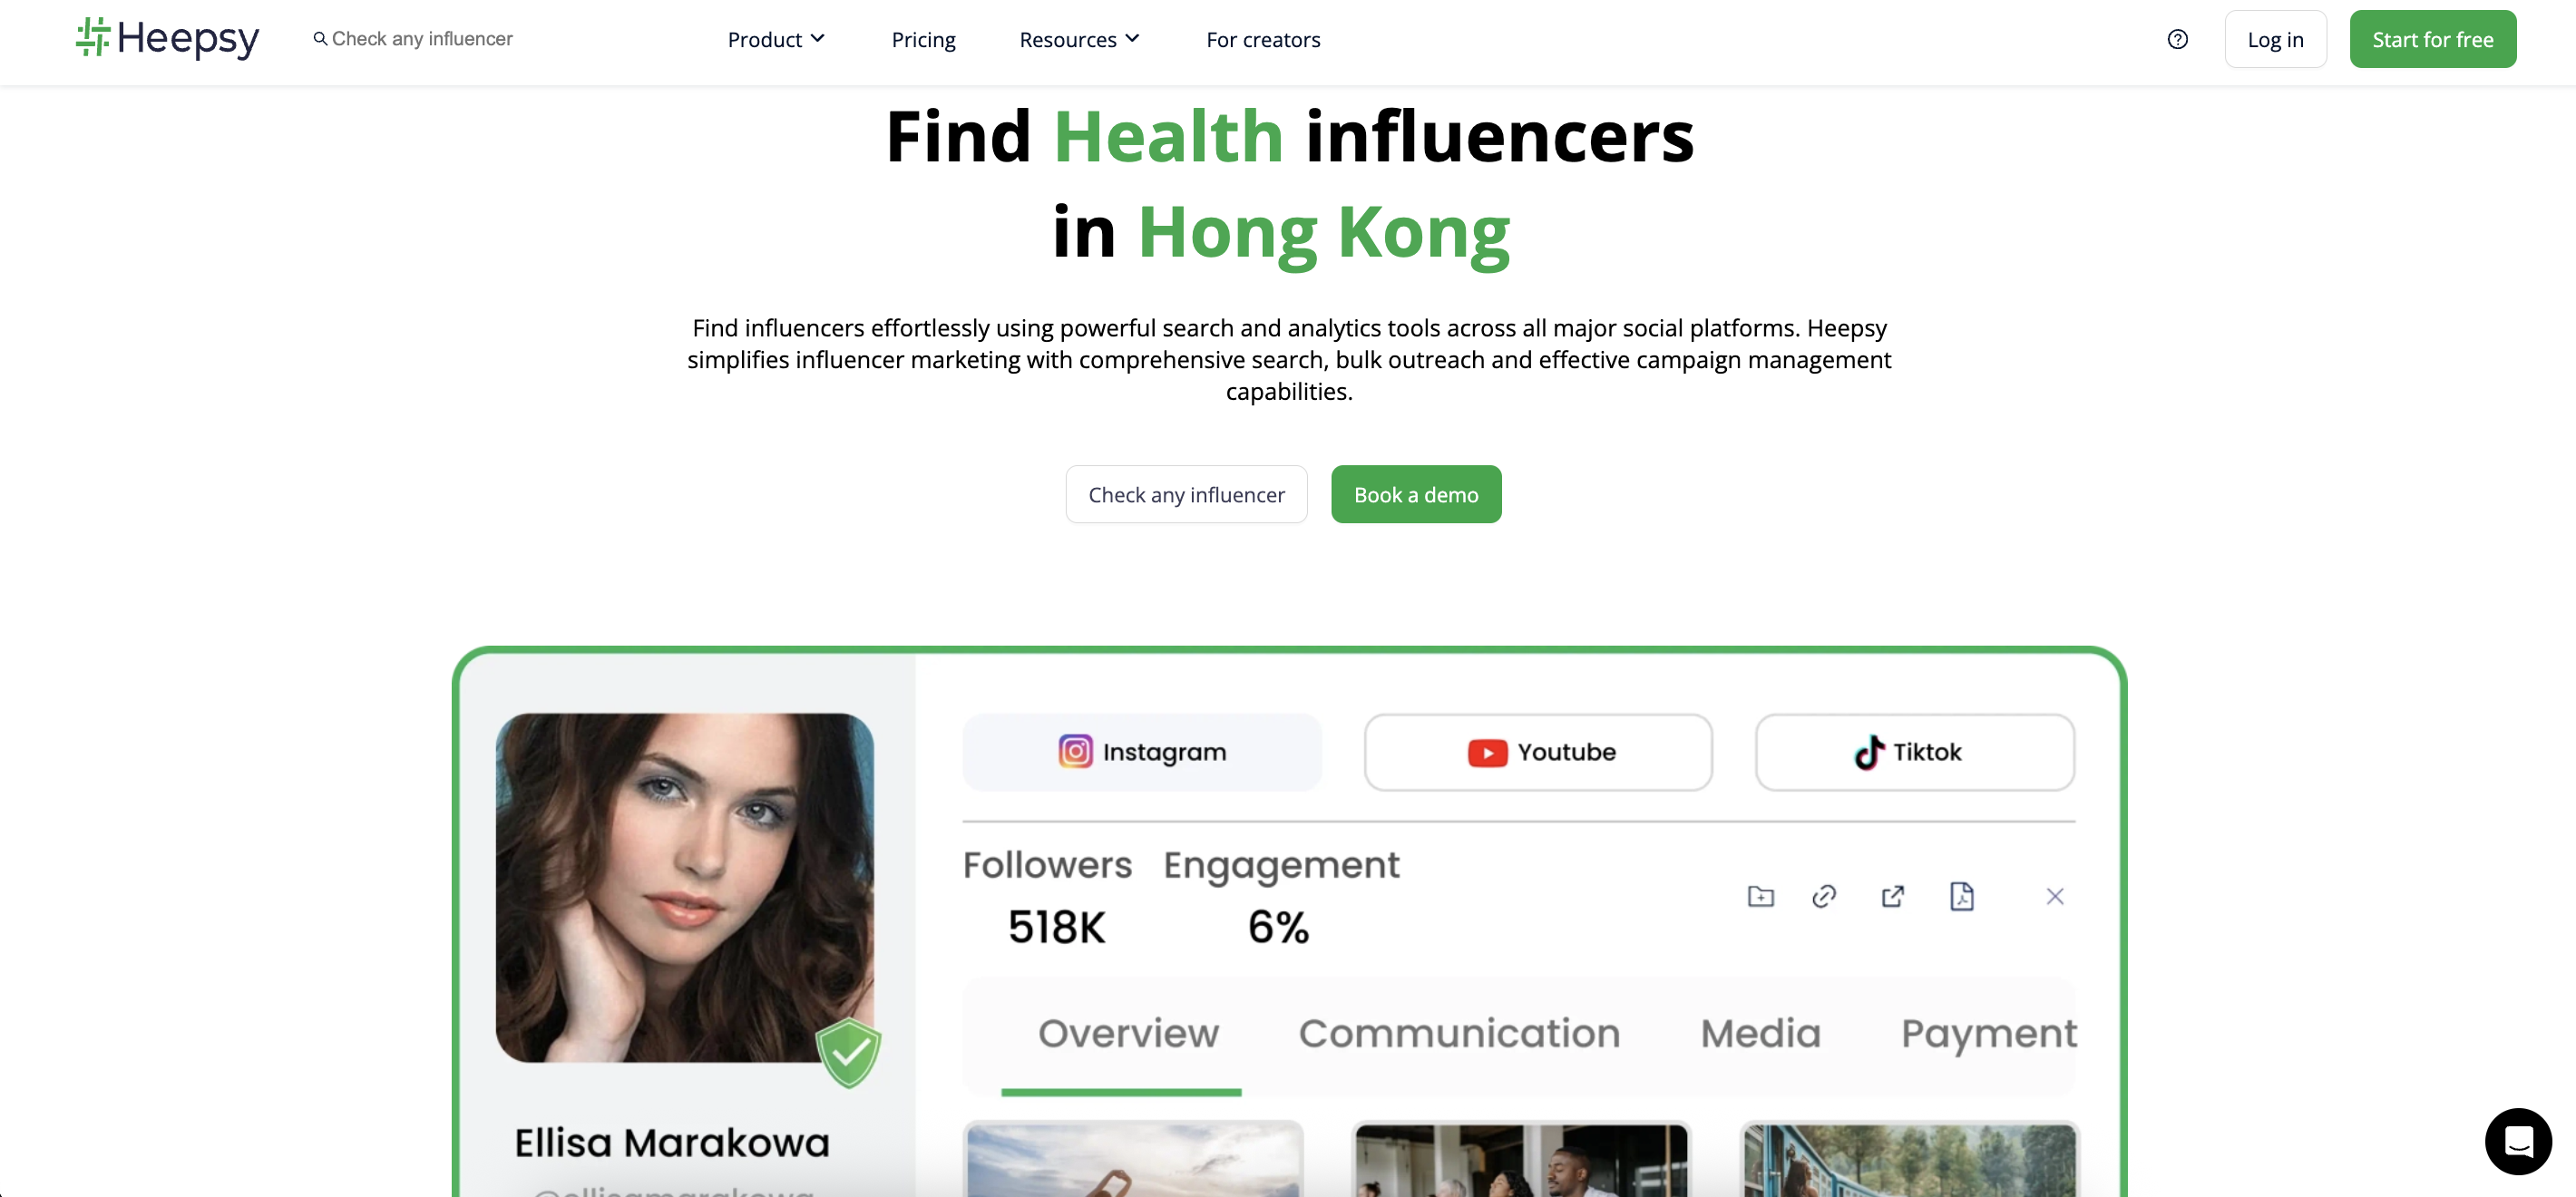Switch to the Youtube platform tab

[1538, 752]
